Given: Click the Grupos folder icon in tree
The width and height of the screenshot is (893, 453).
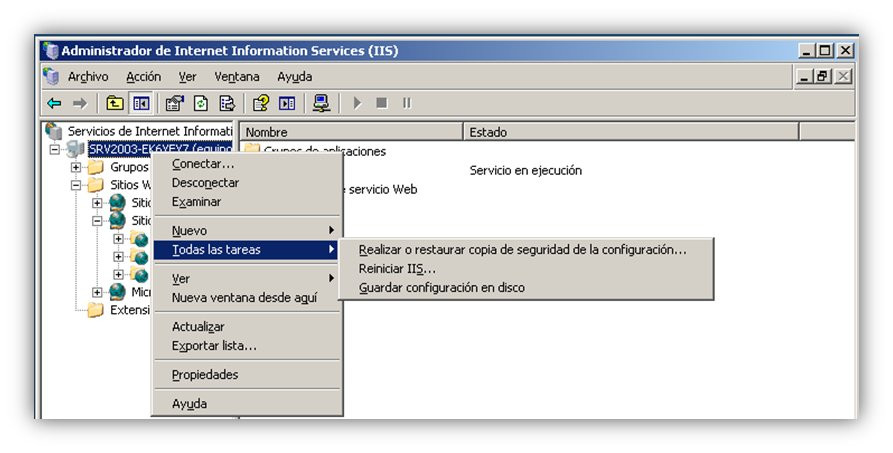Looking at the screenshot, I should (x=96, y=167).
